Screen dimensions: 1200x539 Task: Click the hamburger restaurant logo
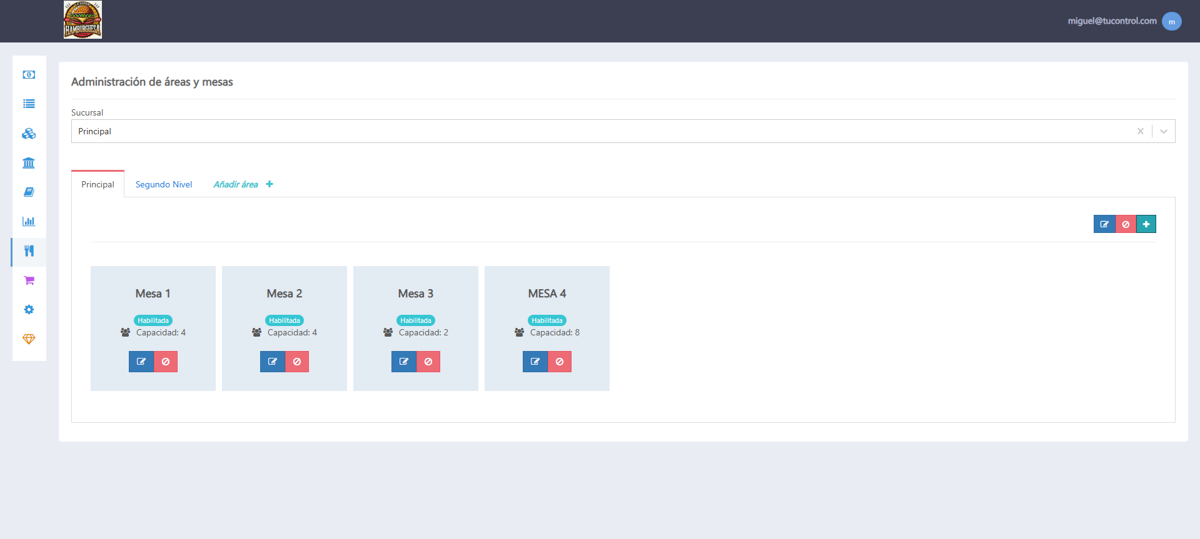click(x=82, y=20)
